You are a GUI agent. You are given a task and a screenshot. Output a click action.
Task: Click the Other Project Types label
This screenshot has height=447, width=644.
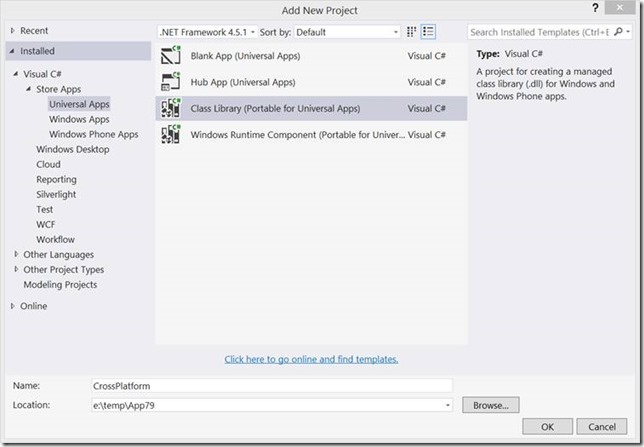tap(64, 270)
